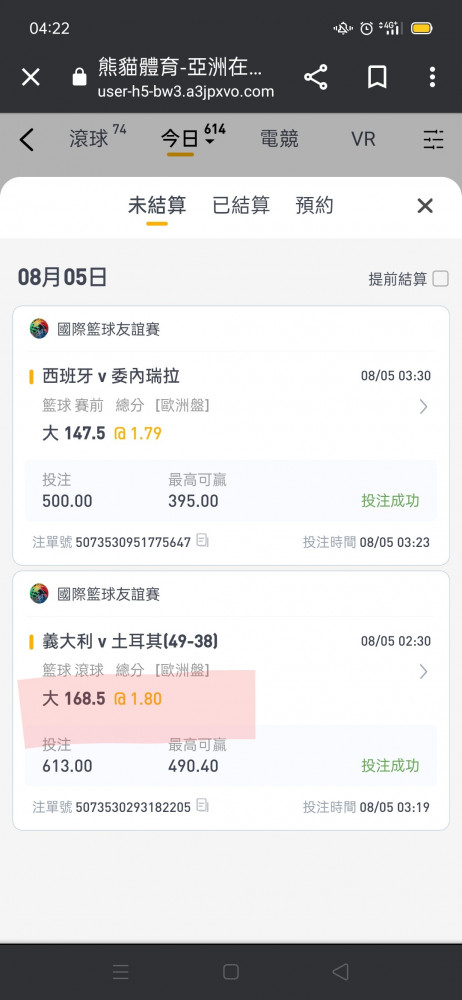The image size is (462, 1000).
Task: Copy bet slip number 5073530293182205
Action: 202,805
